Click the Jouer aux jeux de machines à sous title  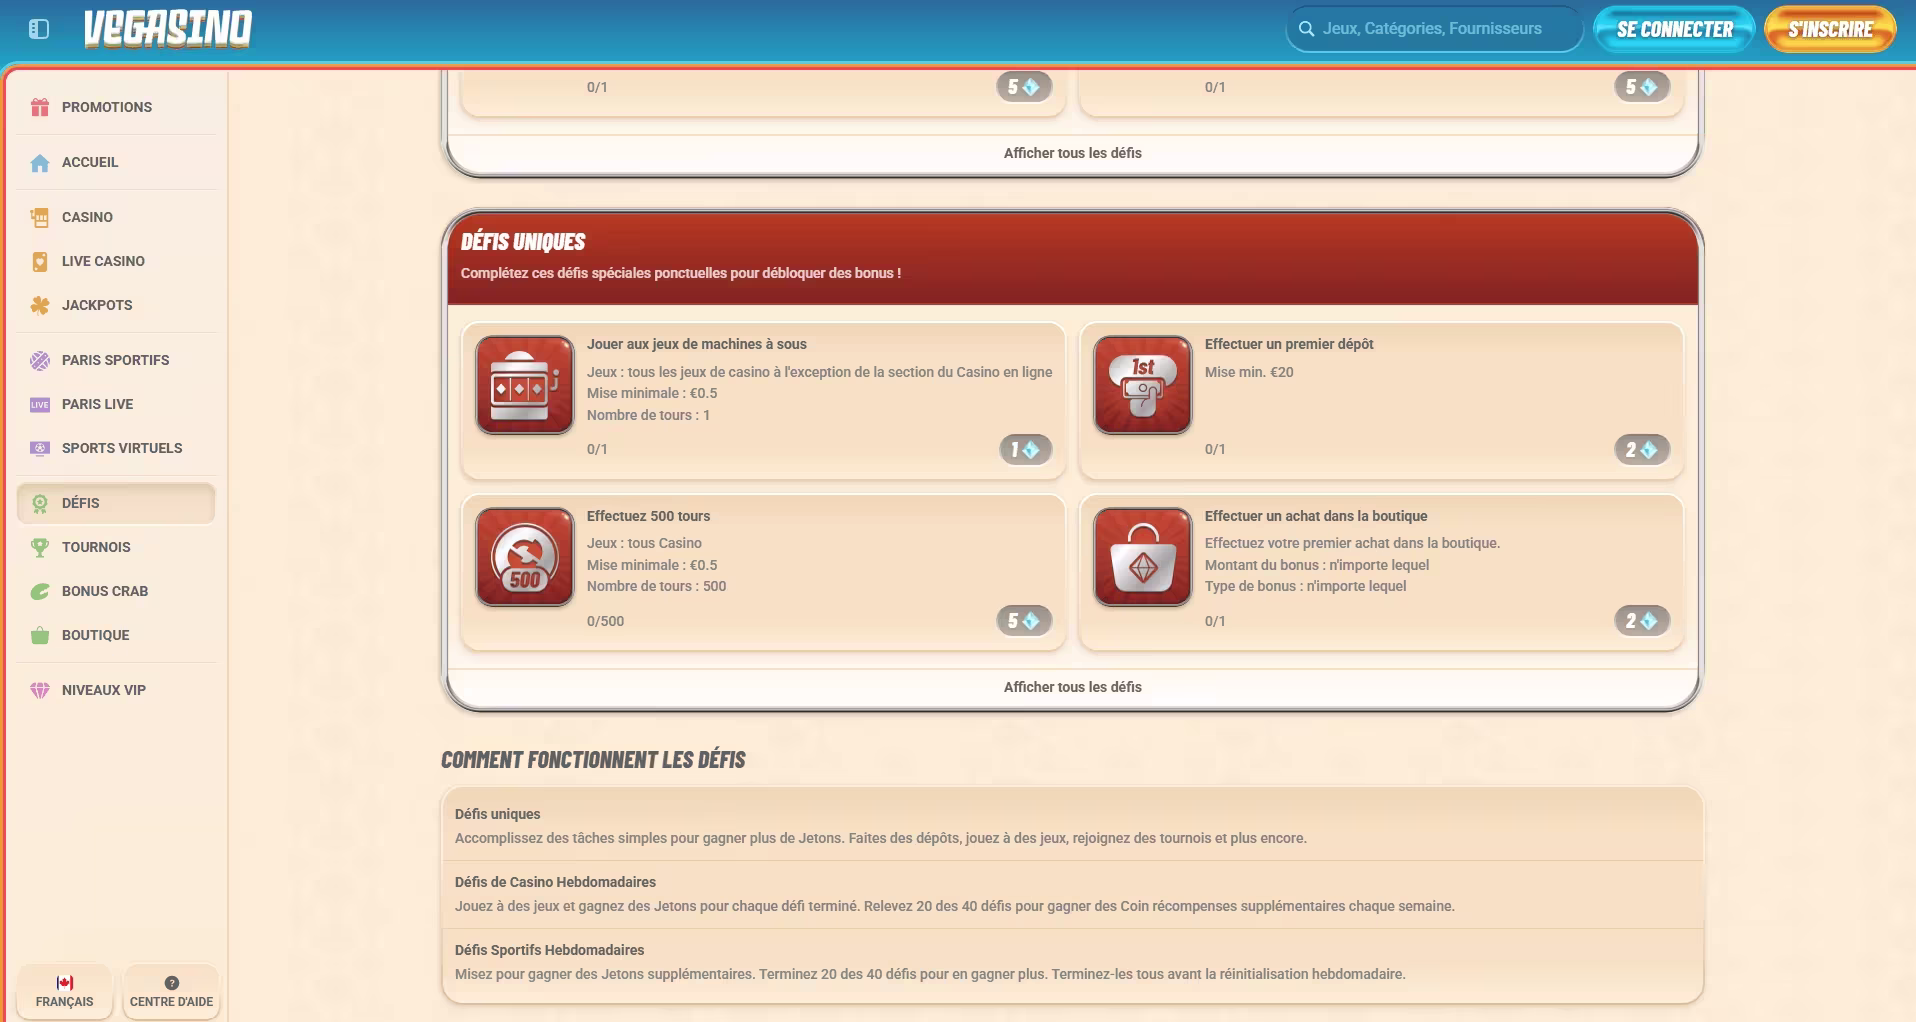(x=696, y=344)
